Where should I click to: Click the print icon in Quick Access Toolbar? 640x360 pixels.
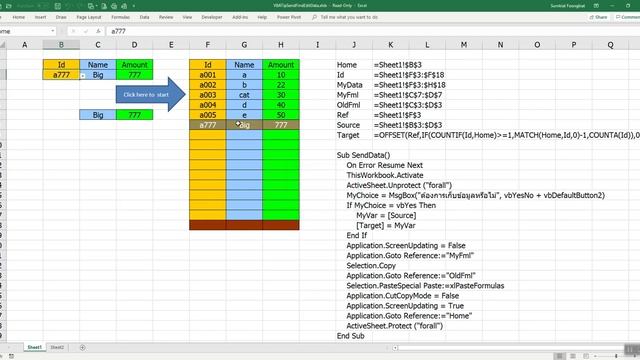(114, 6)
